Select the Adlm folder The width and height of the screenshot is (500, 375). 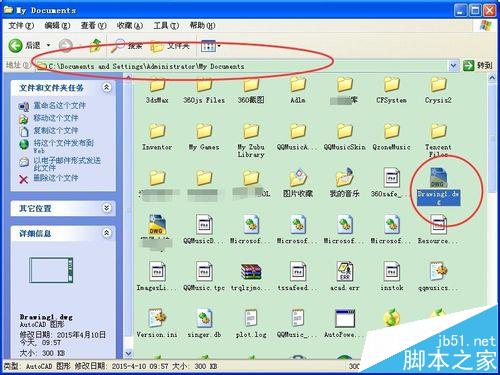point(298,90)
